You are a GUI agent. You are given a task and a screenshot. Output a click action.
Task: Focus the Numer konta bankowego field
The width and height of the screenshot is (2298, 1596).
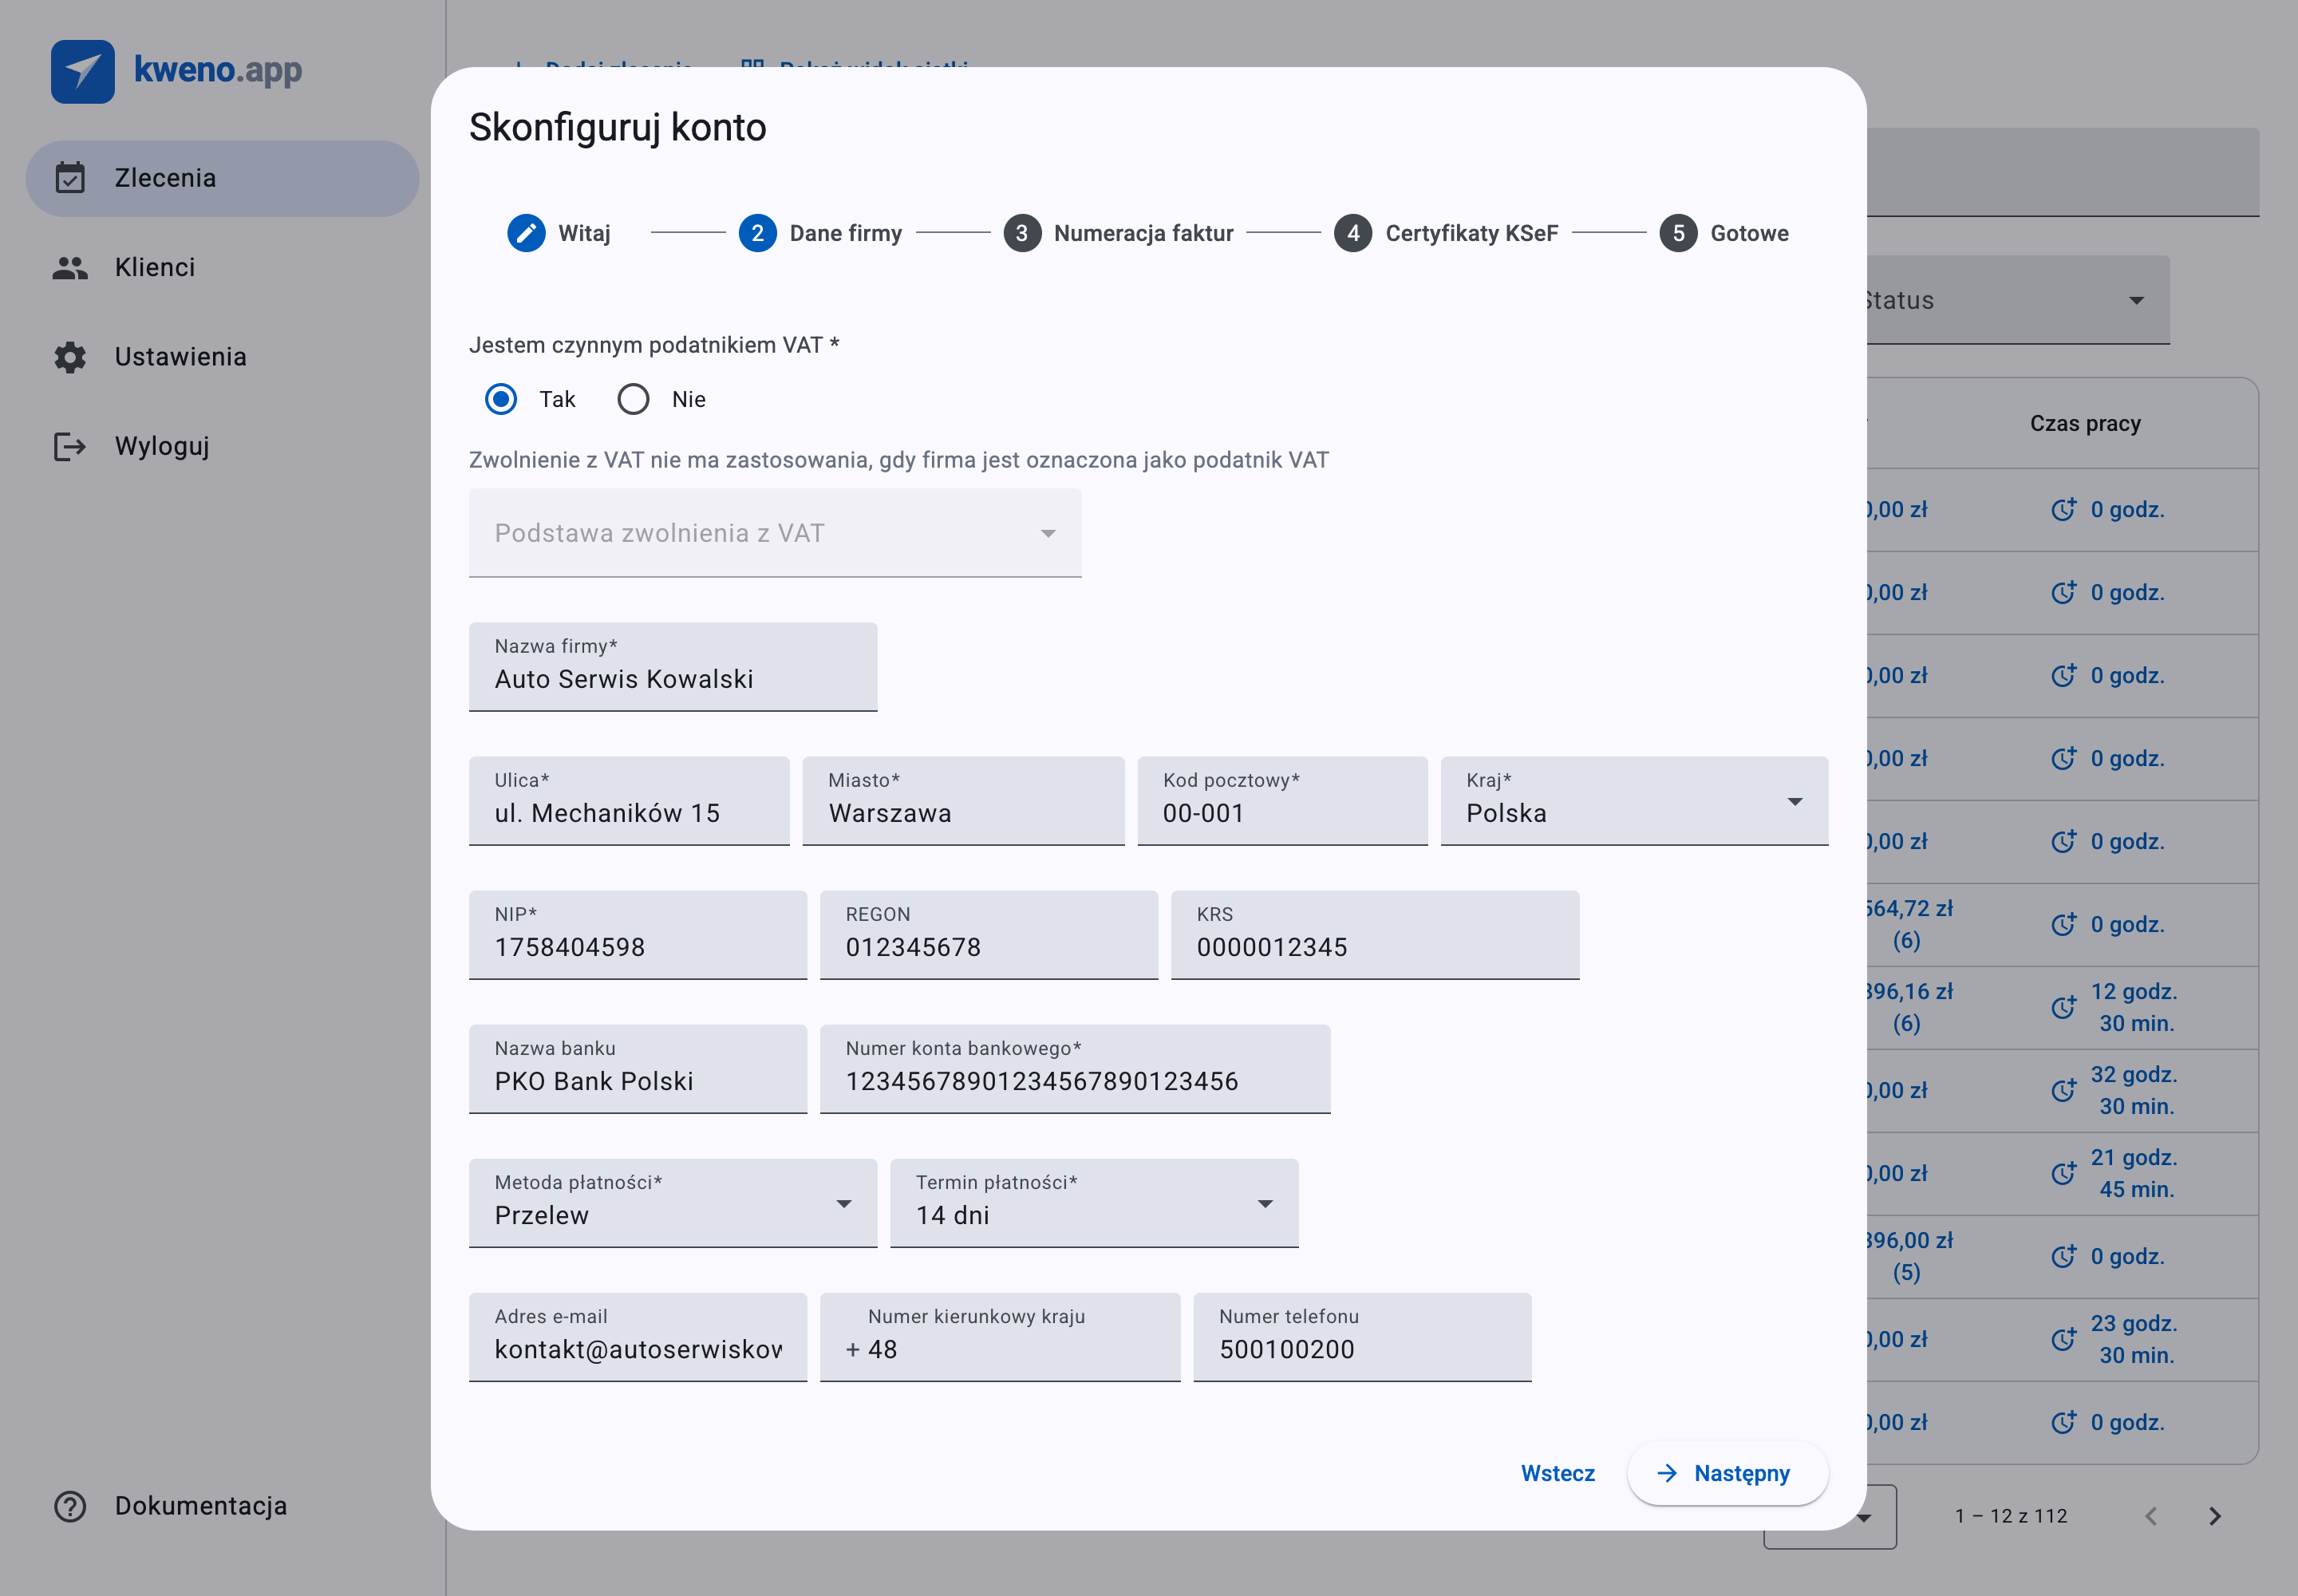point(1075,1069)
